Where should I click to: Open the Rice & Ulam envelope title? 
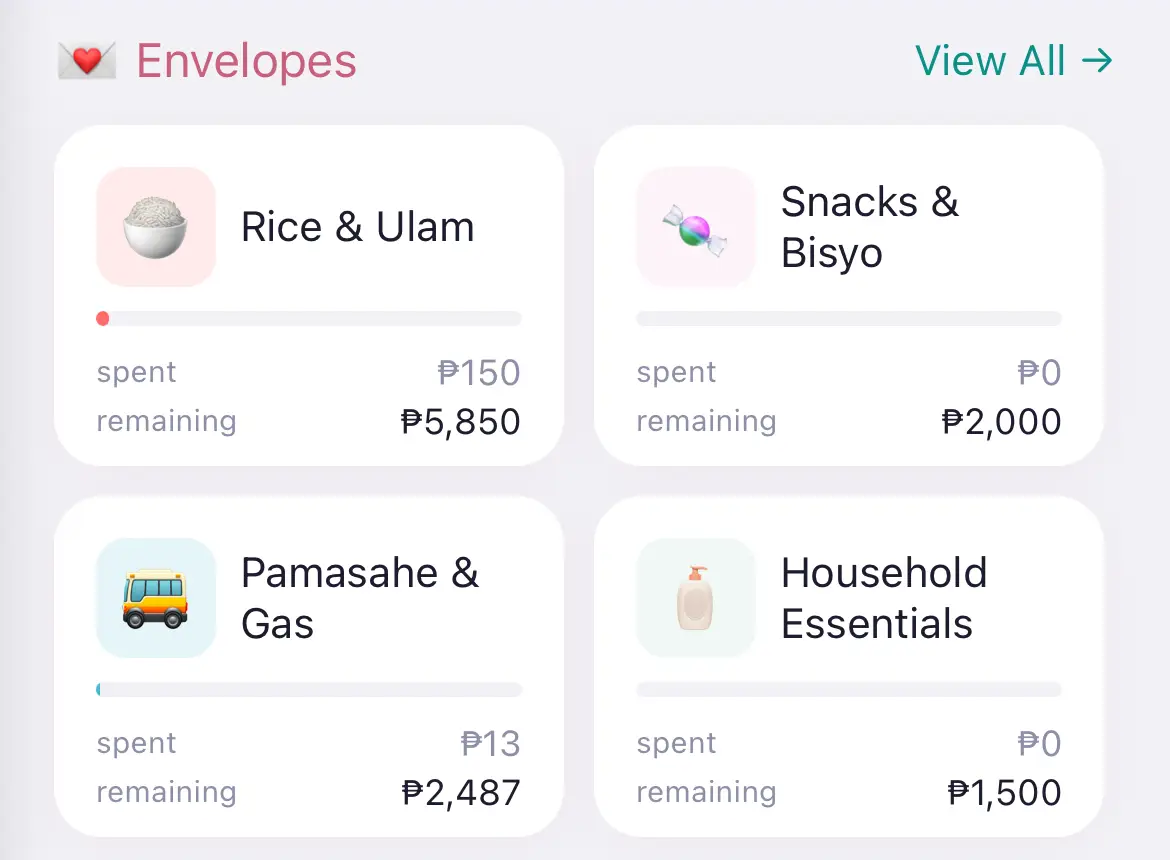pyautogui.click(x=357, y=227)
